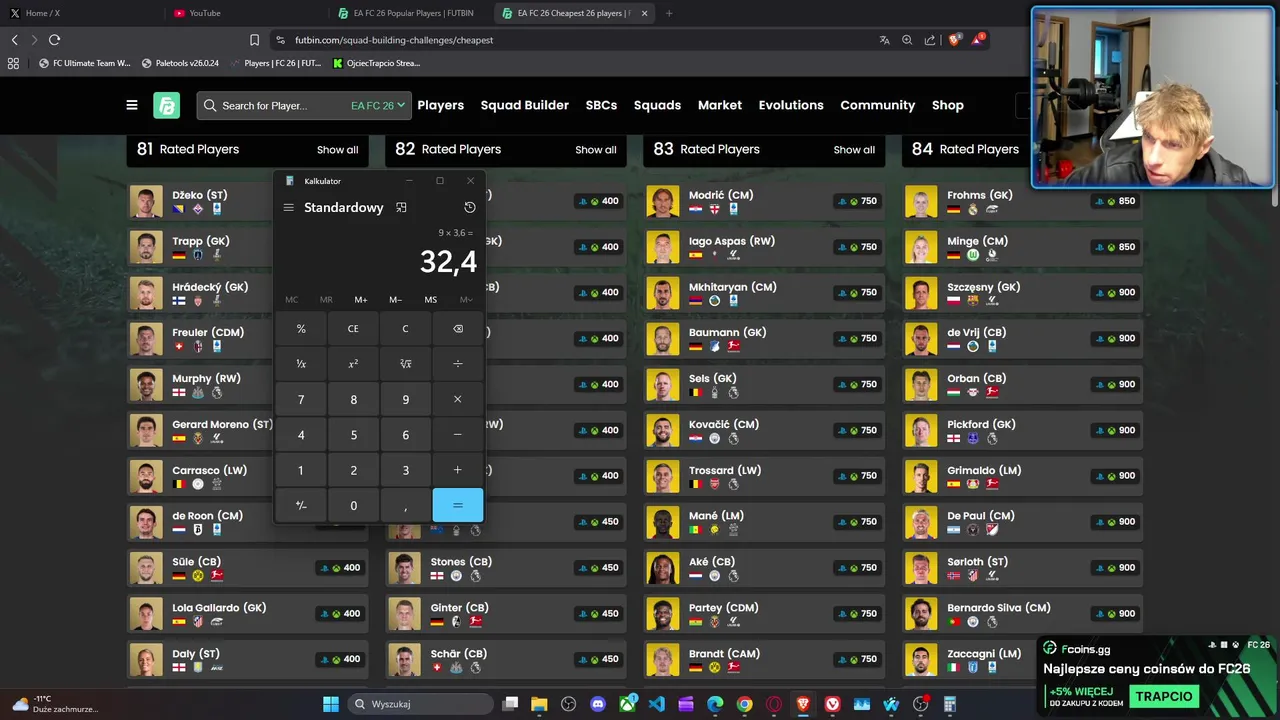Viewport: 1280px width, 720px height.
Task: Open the Squads menu item
Action: coord(657,105)
